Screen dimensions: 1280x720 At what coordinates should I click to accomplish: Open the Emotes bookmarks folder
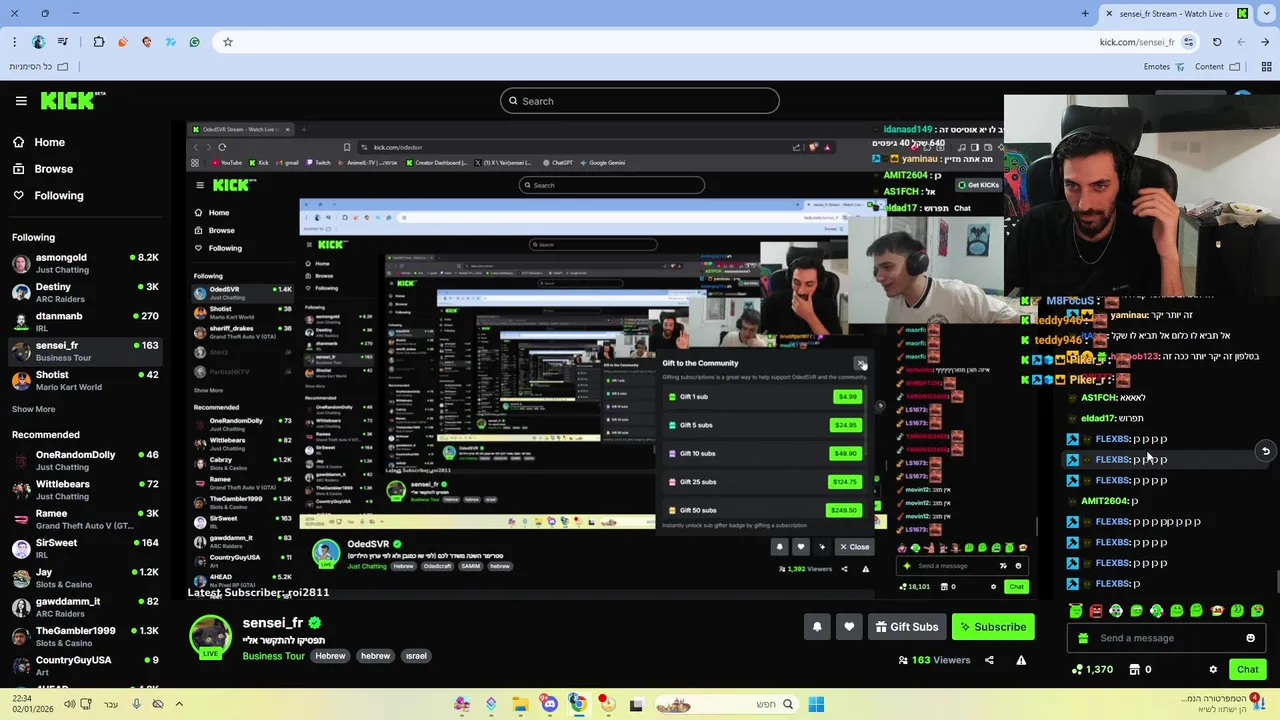pyautogui.click(x=1165, y=67)
